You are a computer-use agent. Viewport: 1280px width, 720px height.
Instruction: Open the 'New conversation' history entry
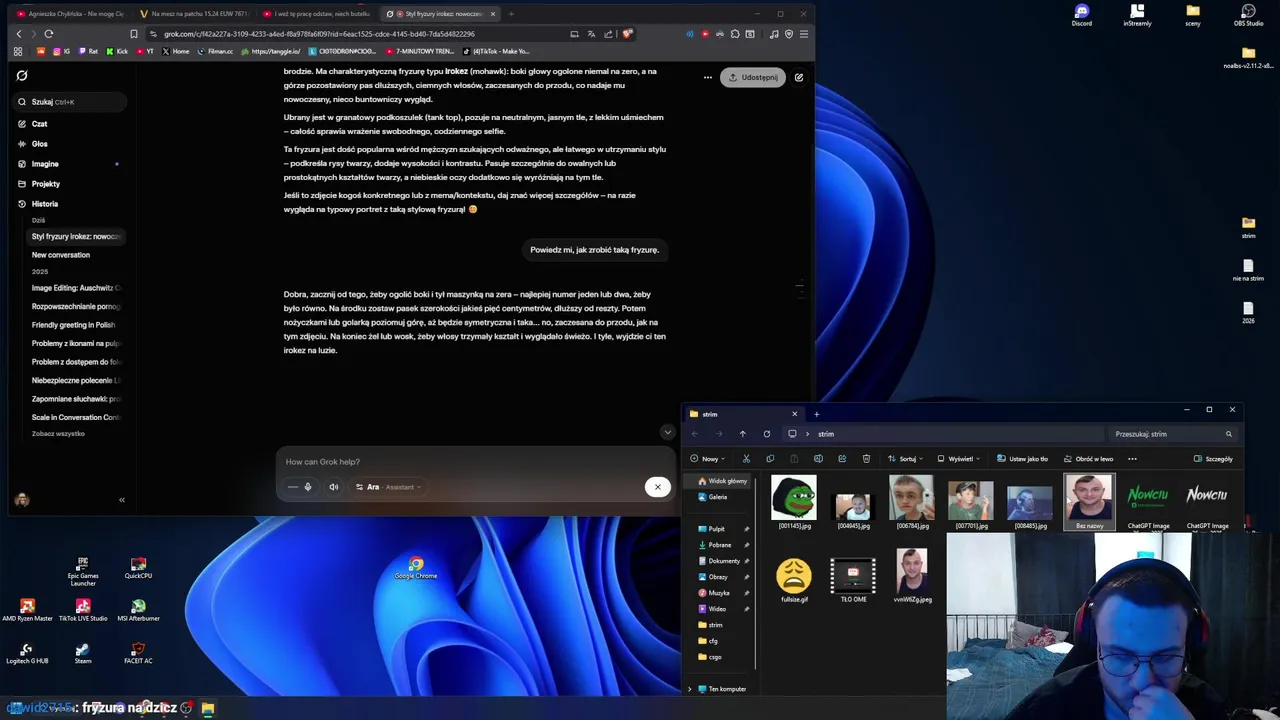coord(61,255)
